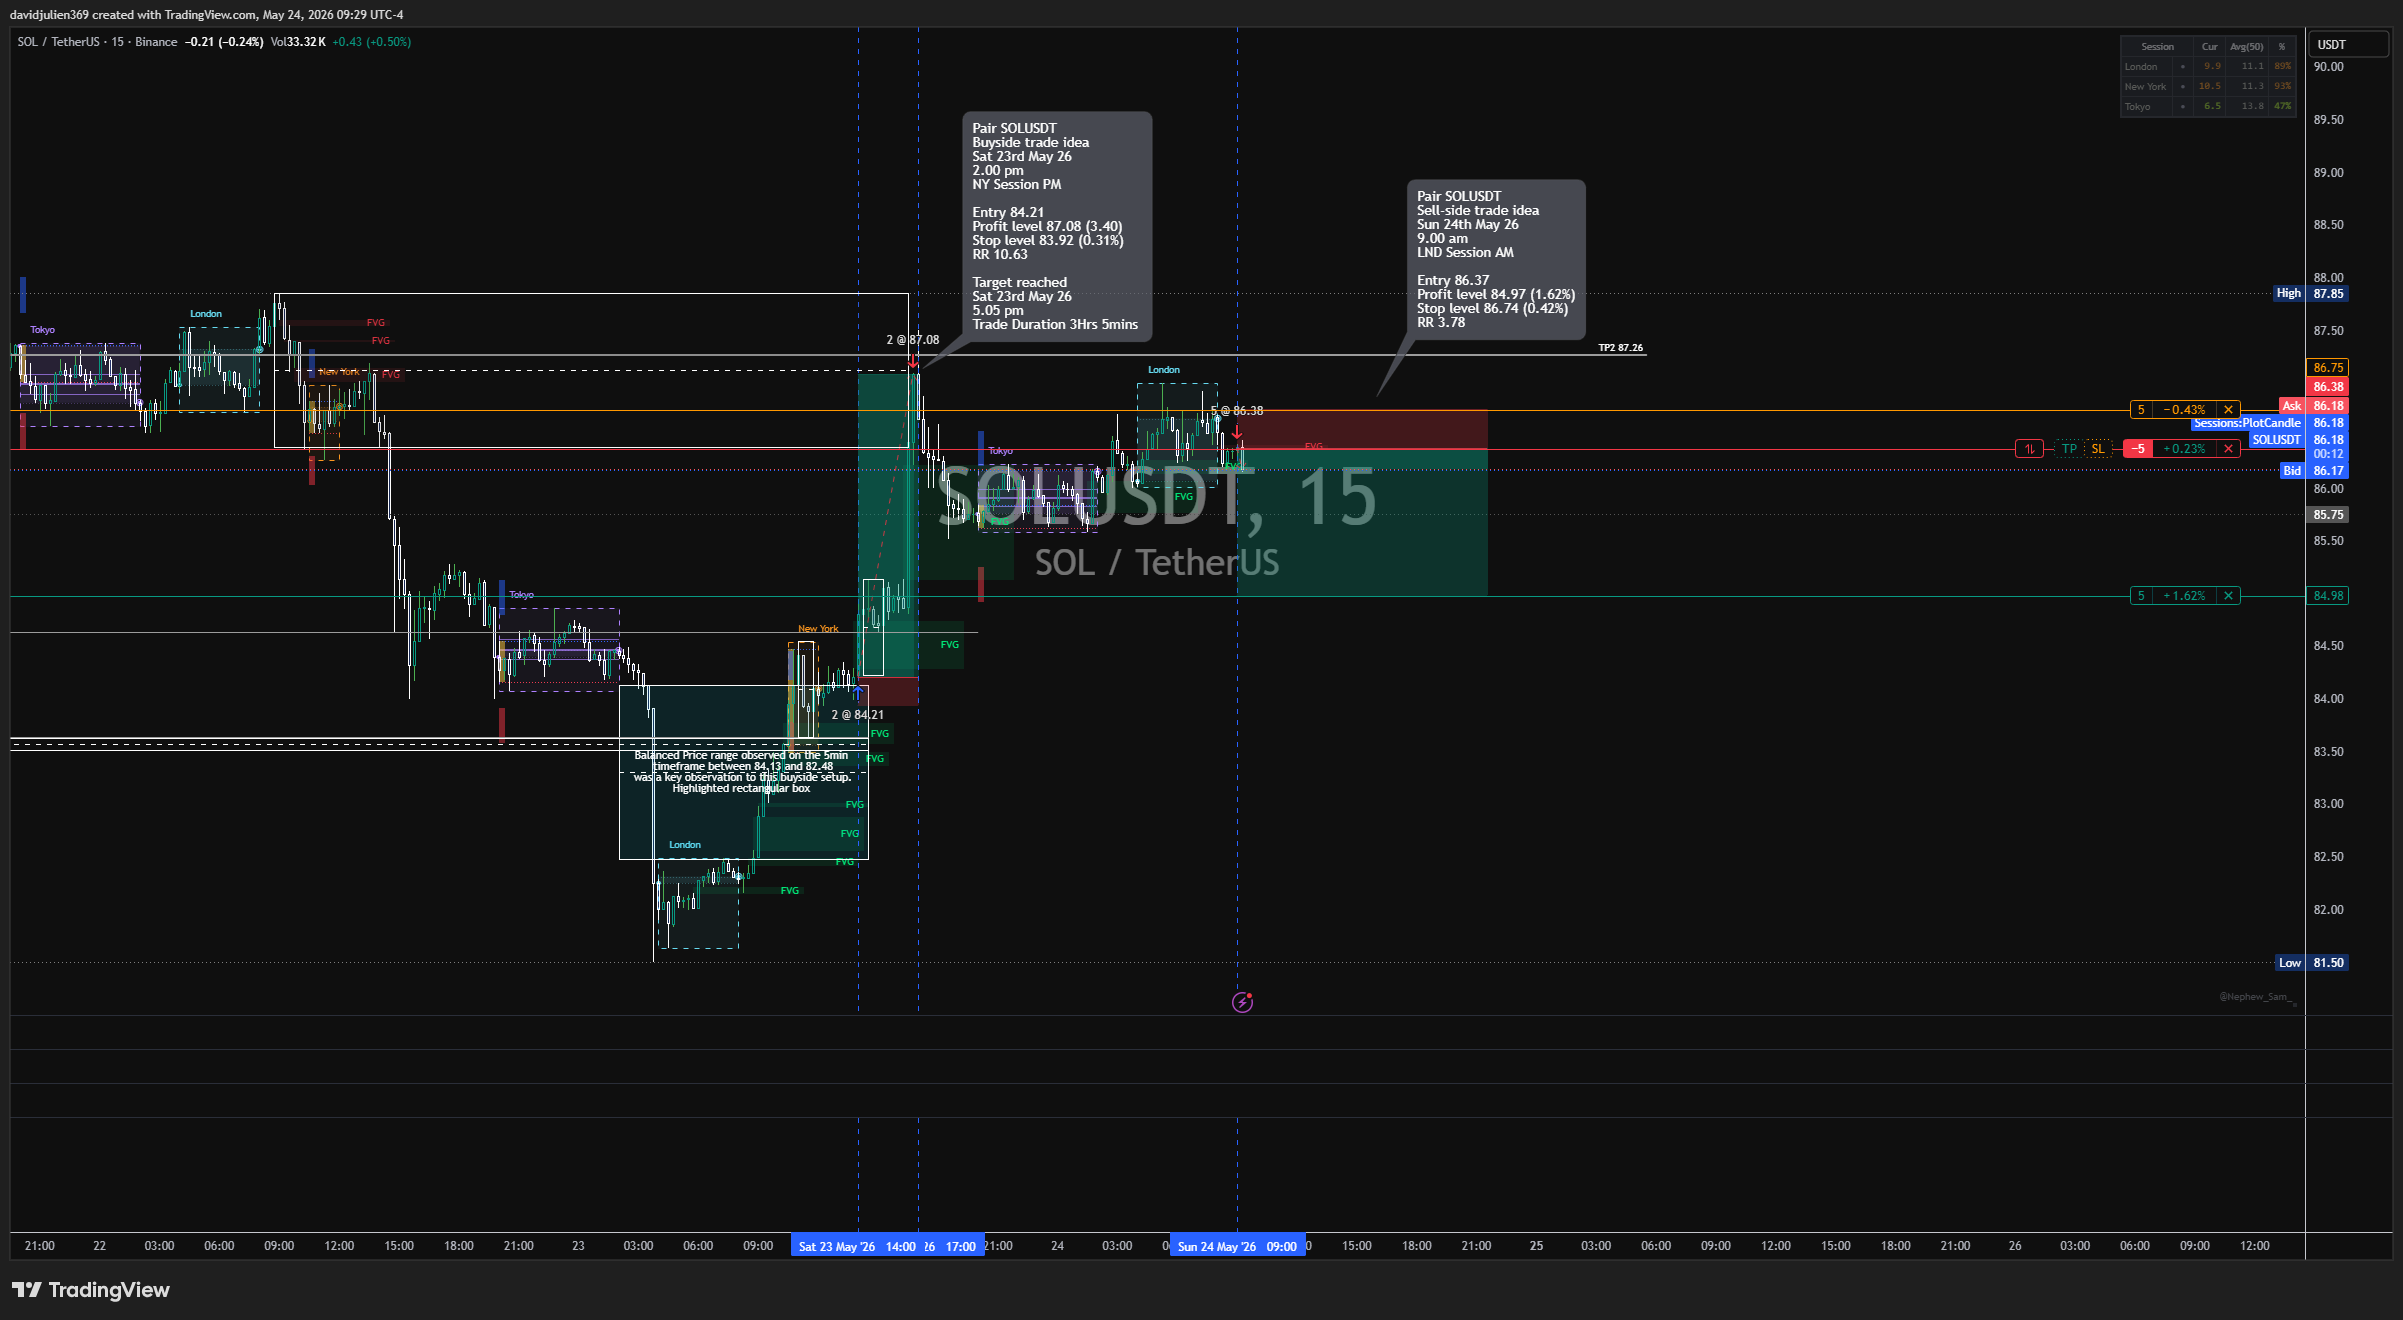Image resolution: width=2403 pixels, height=1320 pixels.
Task: Select the sell-side trade idea text callout
Action: 1495,260
